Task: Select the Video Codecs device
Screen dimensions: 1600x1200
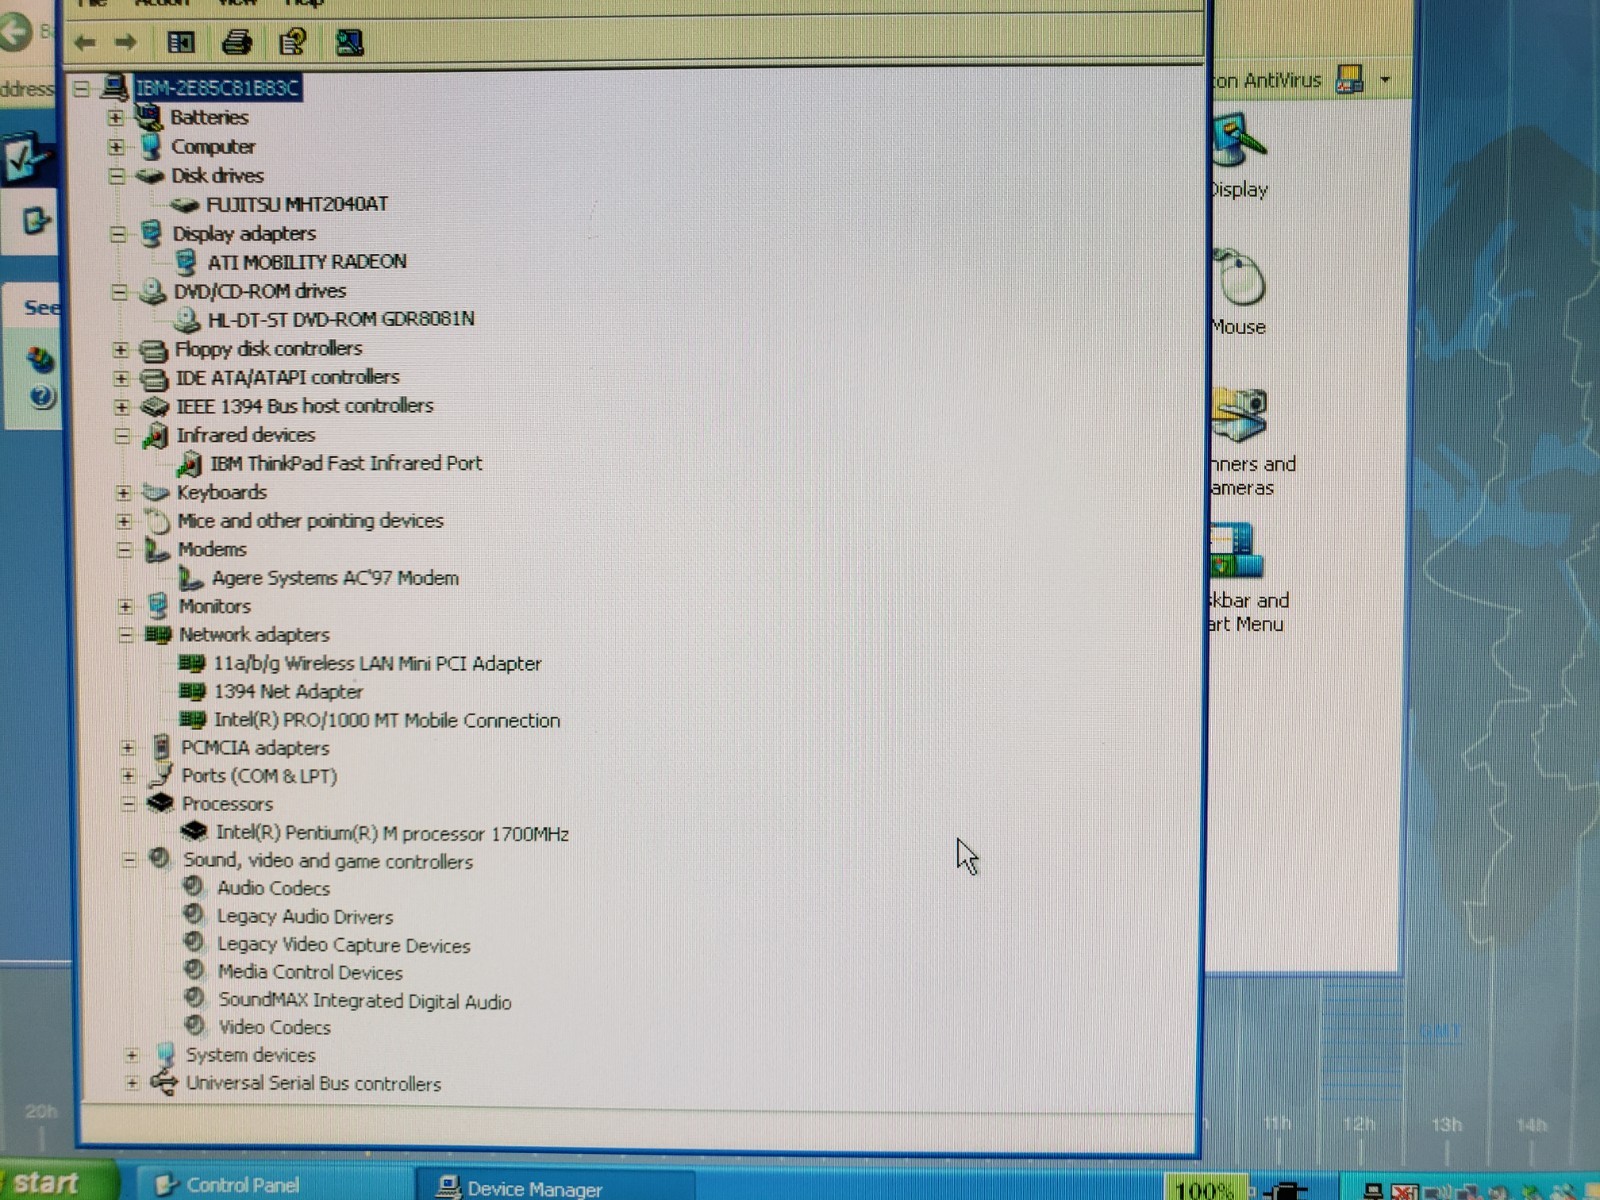Action: click(274, 1027)
